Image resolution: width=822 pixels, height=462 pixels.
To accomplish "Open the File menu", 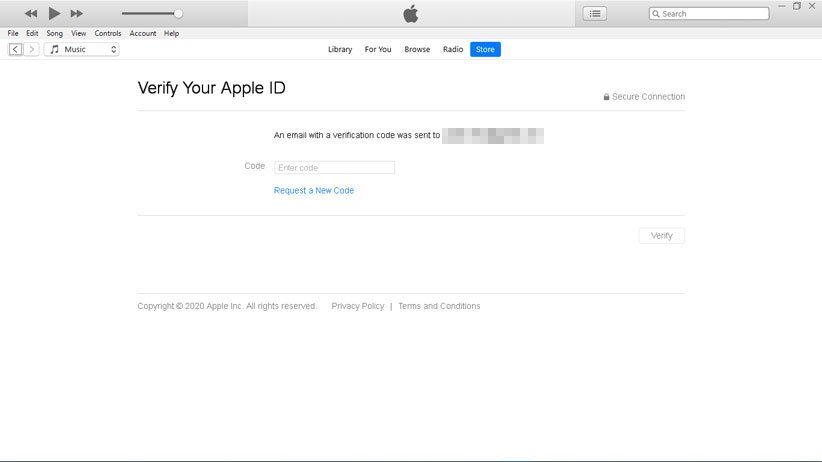I will coord(13,33).
